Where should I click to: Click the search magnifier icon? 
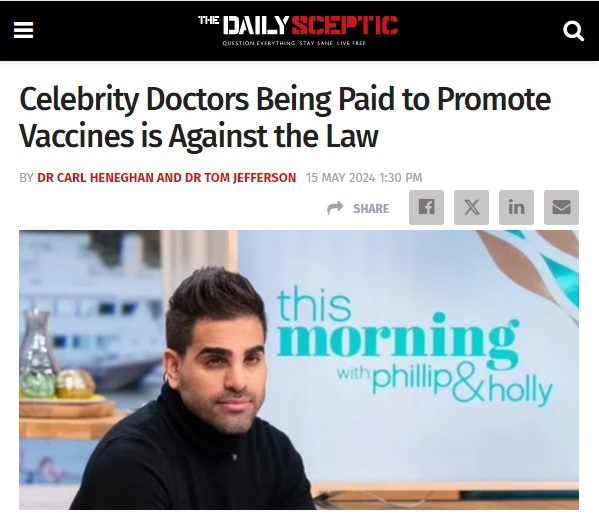click(573, 31)
